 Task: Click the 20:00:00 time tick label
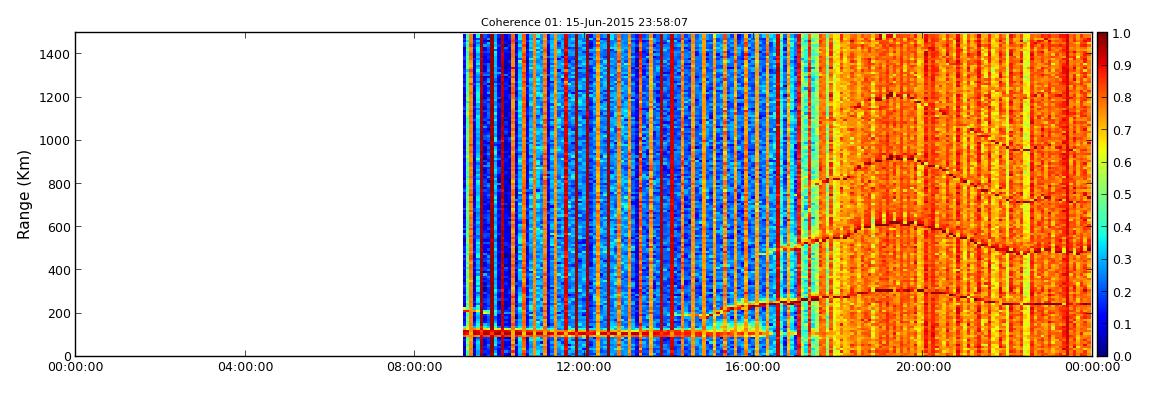pos(923,367)
